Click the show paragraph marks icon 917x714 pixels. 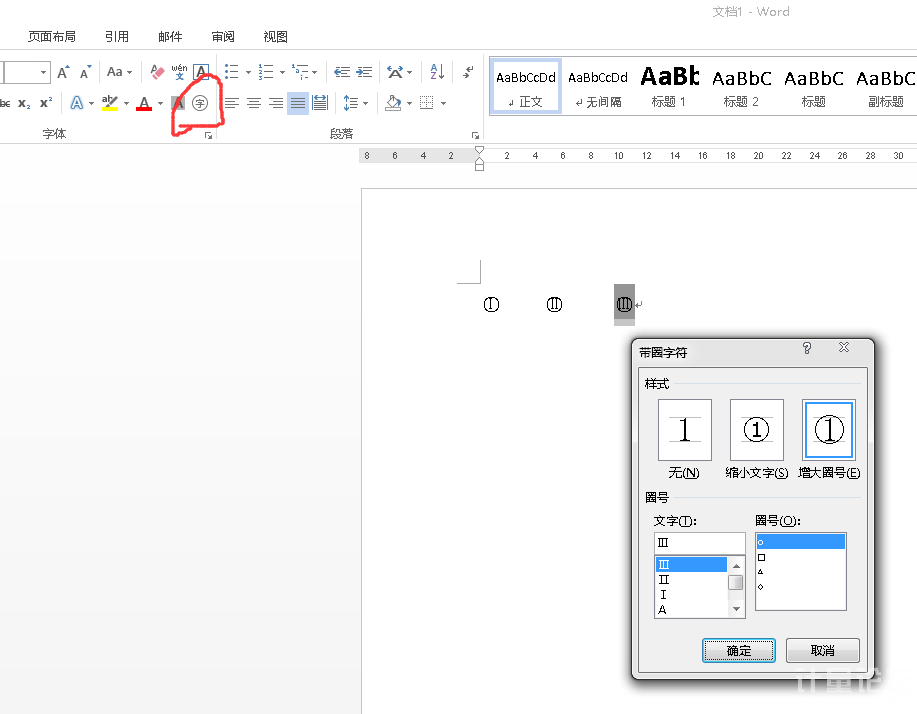(468, 72)
